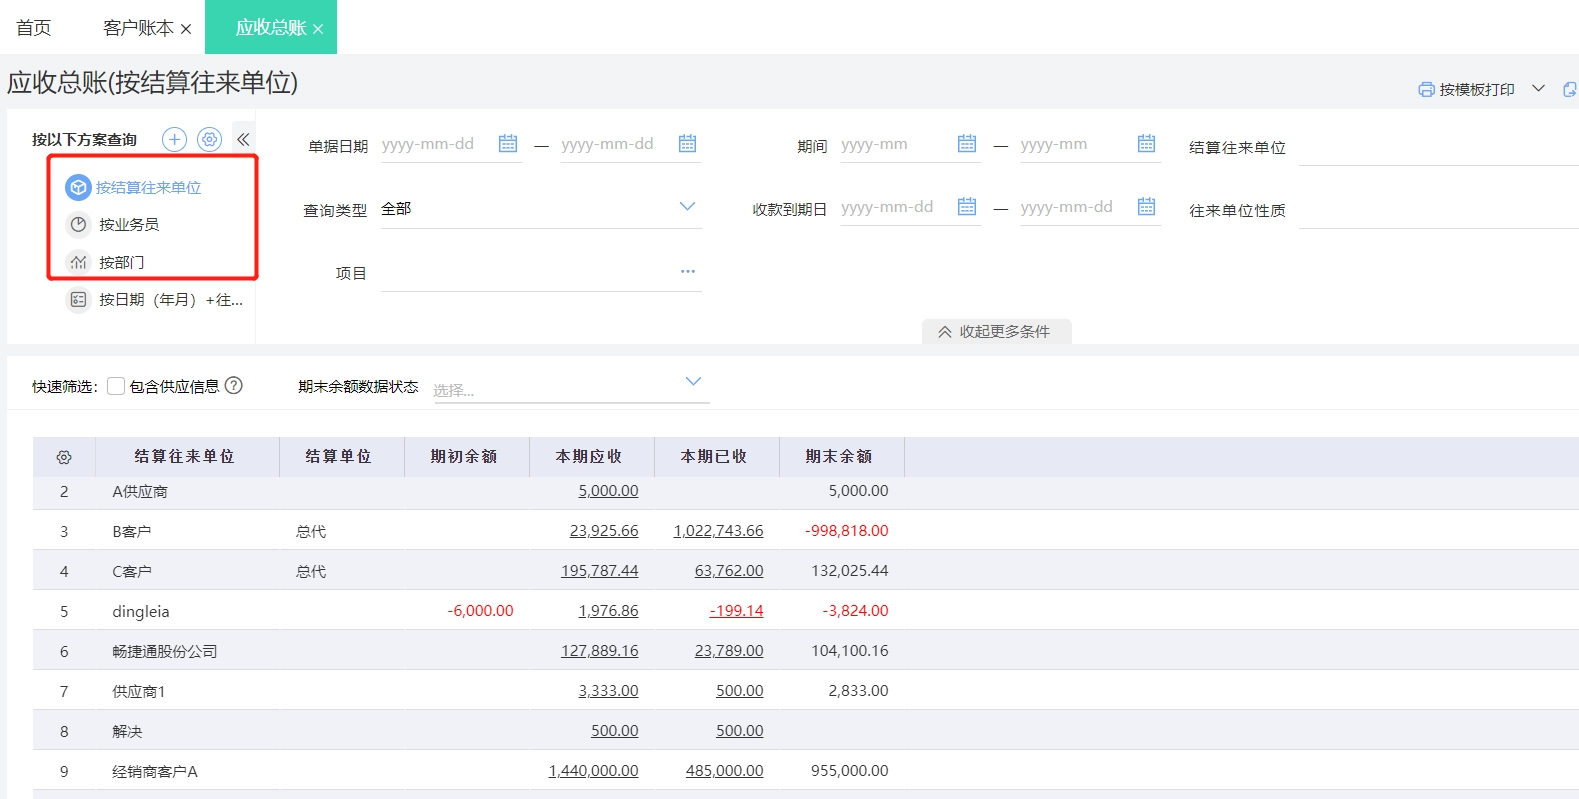
Task: Collapse the query scheme side panel
Action: [243, 139]
